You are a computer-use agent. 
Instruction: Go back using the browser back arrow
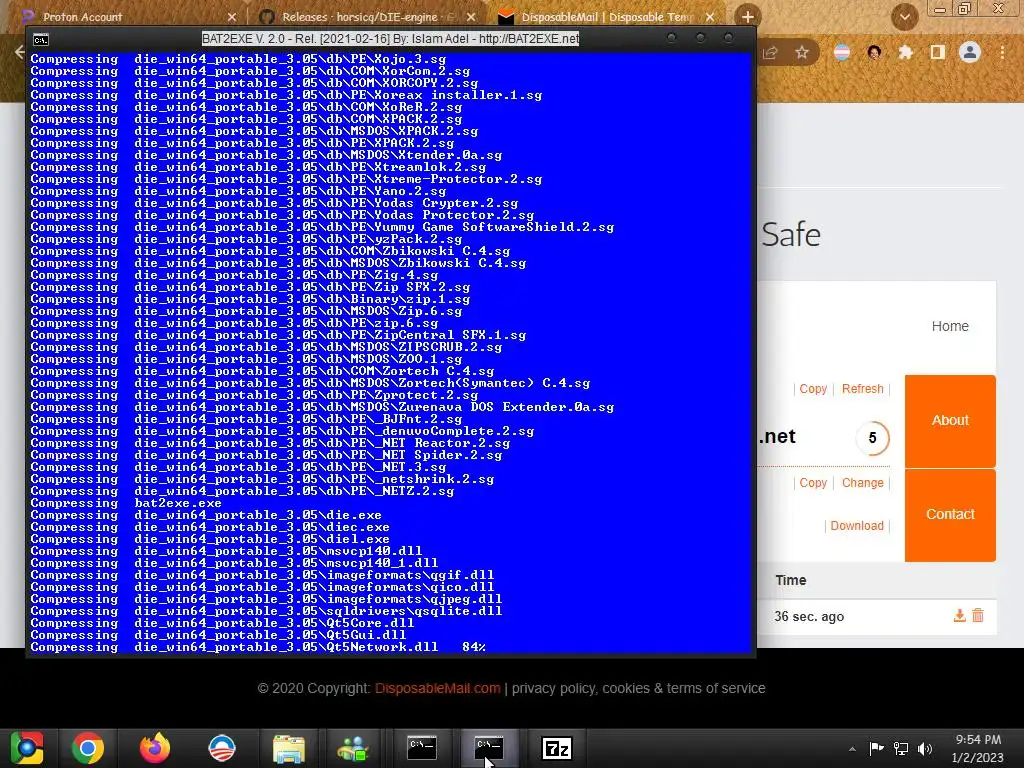tap(19, 52)
